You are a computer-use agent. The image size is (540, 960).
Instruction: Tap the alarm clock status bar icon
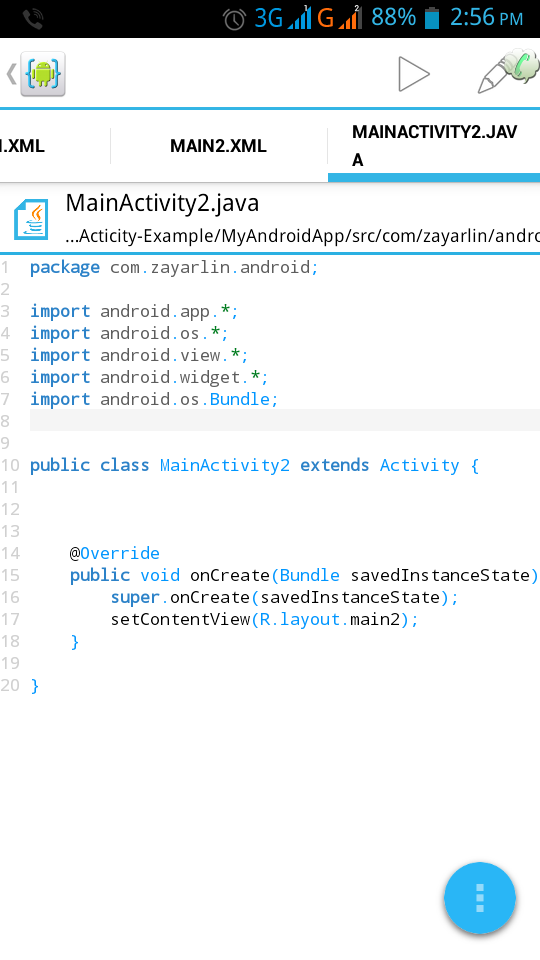click(234, 19)
